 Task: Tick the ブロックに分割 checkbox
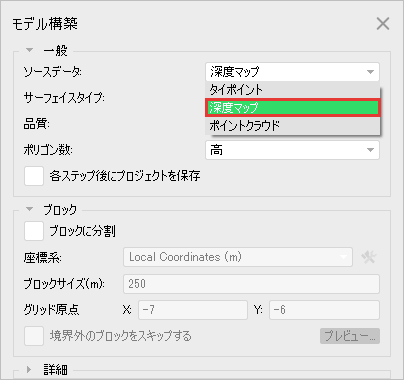point(34,231)
